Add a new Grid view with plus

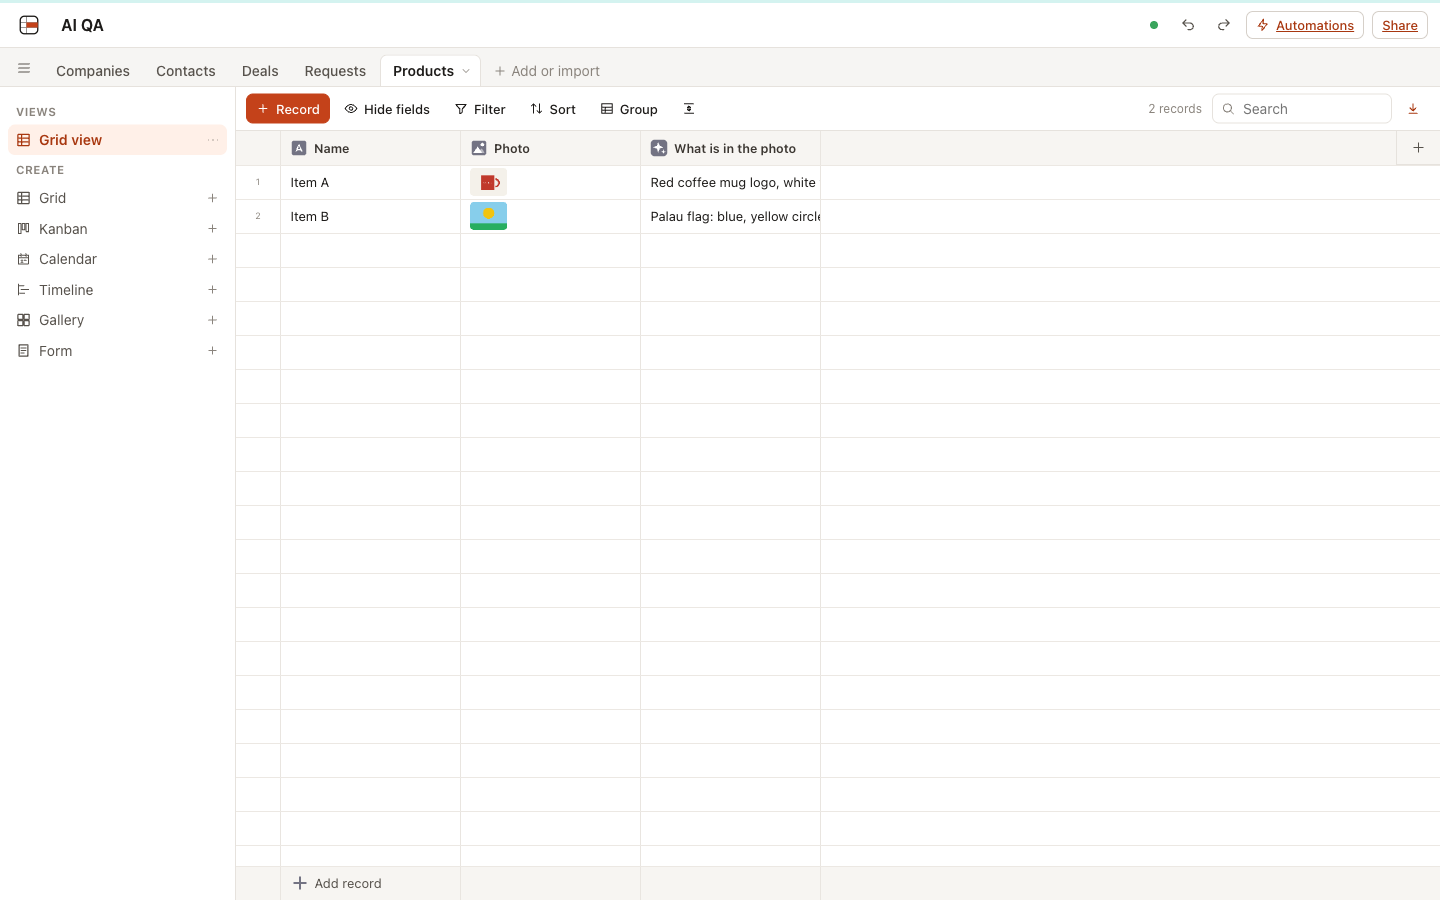(212, 198)
